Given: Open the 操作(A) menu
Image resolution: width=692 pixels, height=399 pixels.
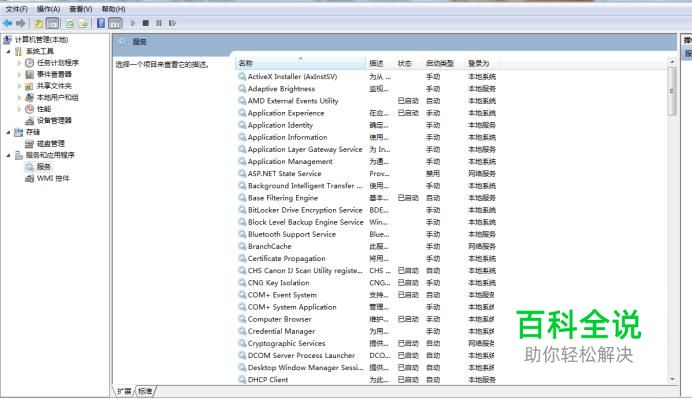Looking at the screenshot, I should click(x=48, y=9).
